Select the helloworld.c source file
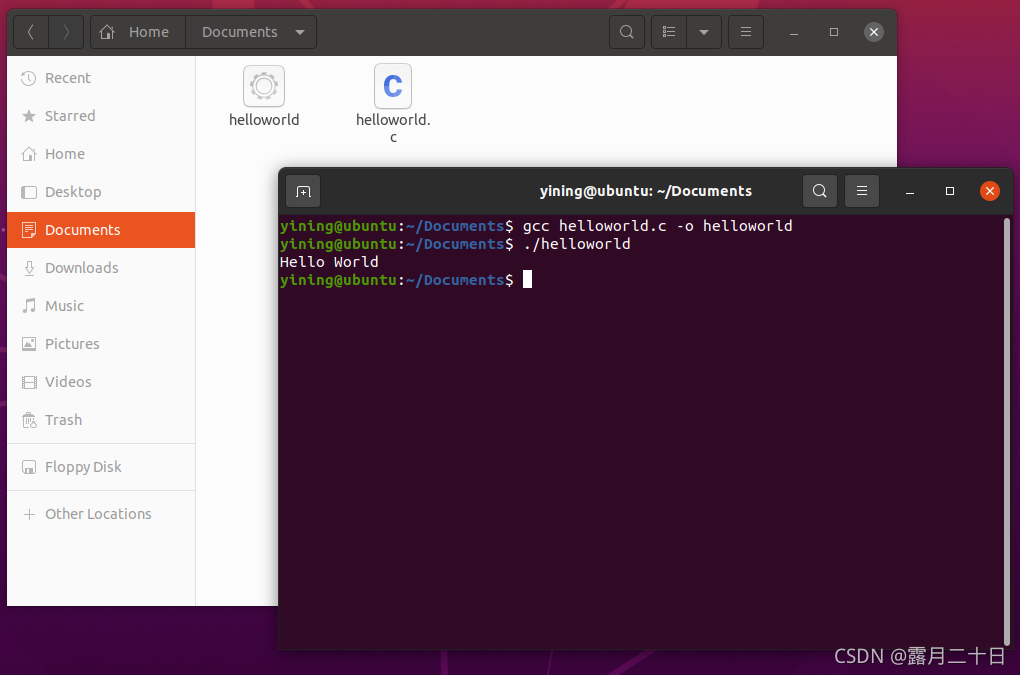Image resolution: width=1020 pixels, height=675 pixels. tap(393, 103)
